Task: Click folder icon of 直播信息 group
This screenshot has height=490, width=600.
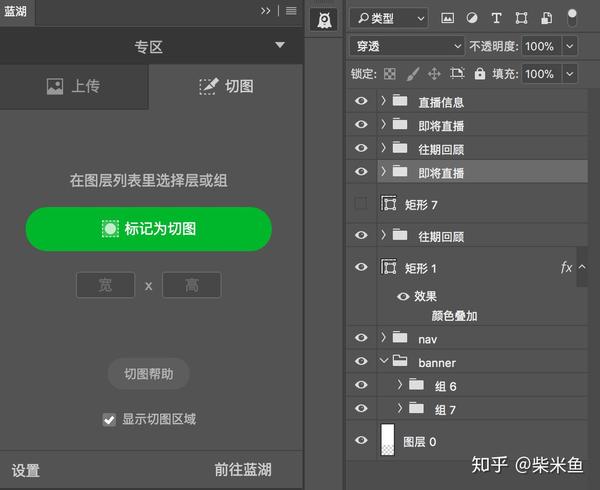Action: point(400,101)
